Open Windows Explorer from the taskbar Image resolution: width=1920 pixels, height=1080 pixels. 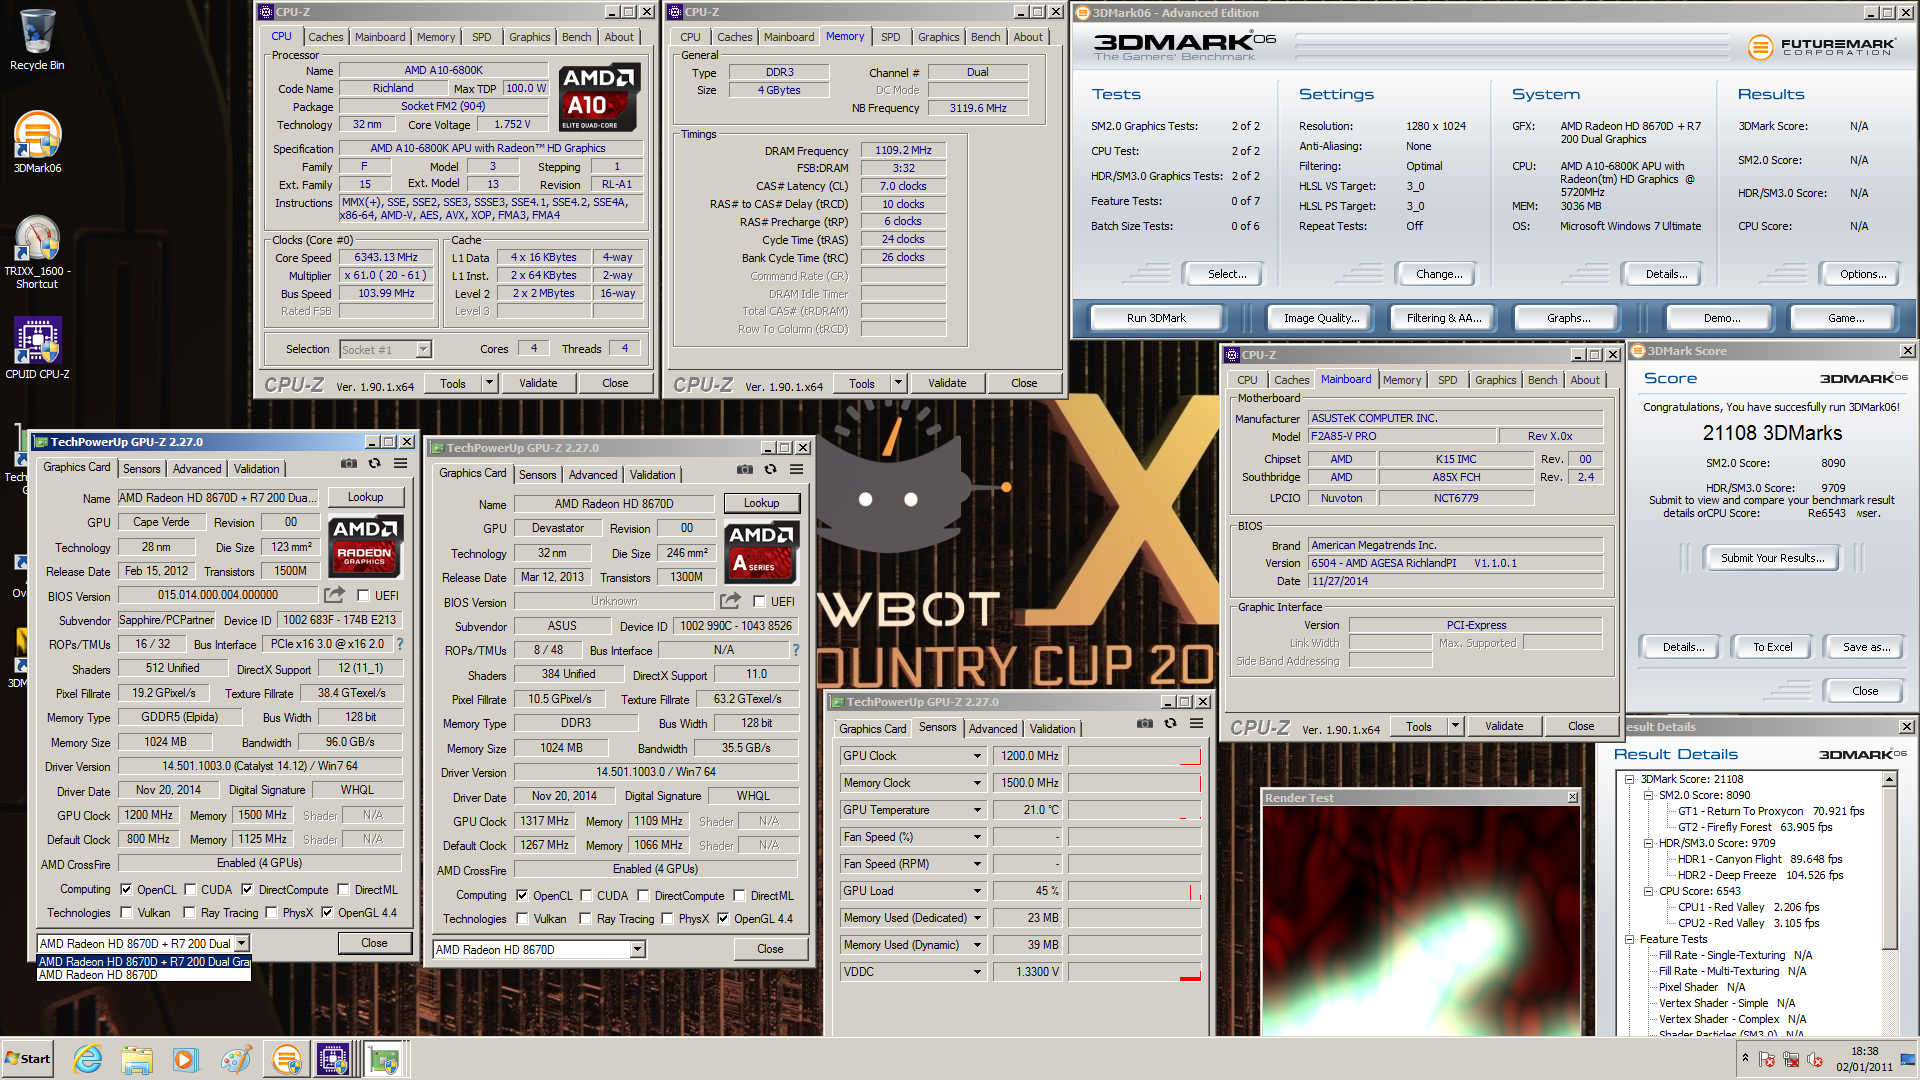pos(137,1059)
